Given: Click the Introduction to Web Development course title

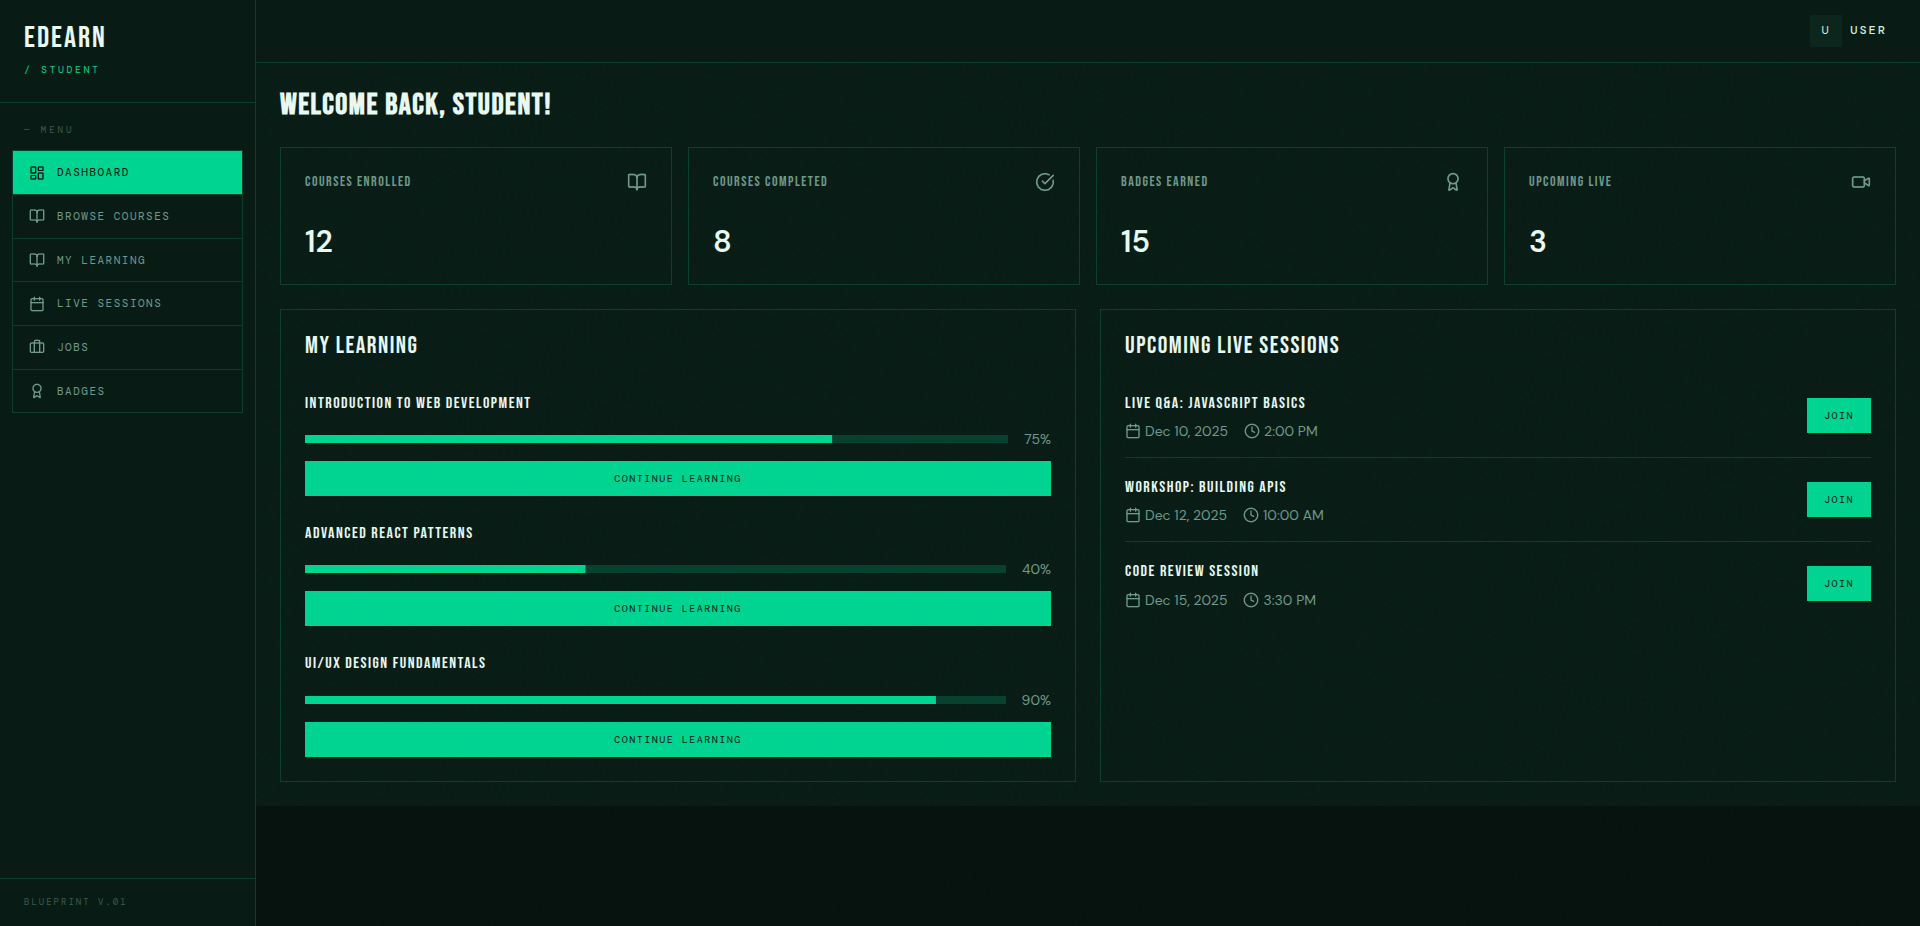Looking at the screenshot, I should [x=418, y=403].
